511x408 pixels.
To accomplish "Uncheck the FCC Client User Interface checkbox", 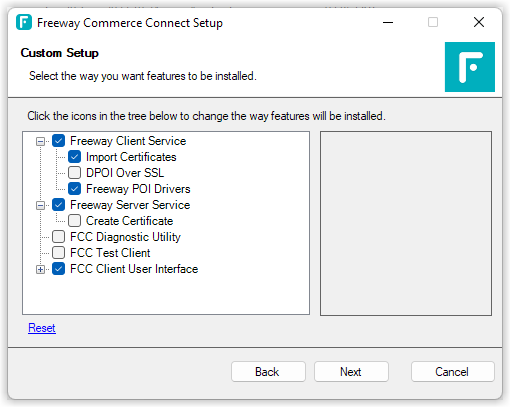I will coord(59,269).
